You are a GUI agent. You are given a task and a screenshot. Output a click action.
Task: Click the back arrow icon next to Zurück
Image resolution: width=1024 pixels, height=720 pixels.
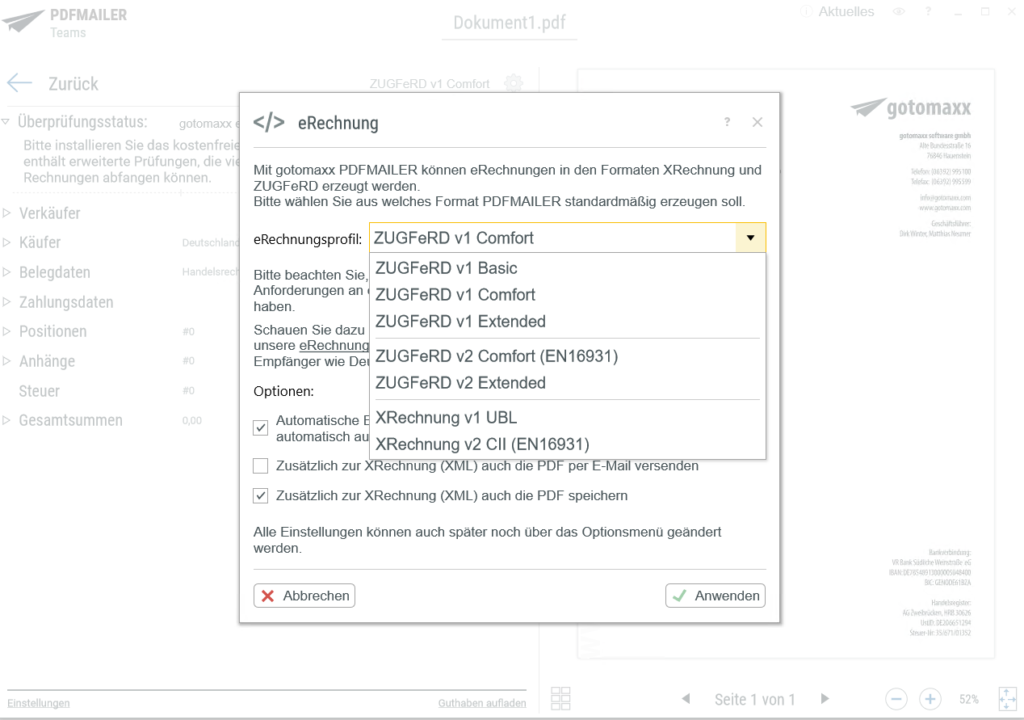point(20,83)
